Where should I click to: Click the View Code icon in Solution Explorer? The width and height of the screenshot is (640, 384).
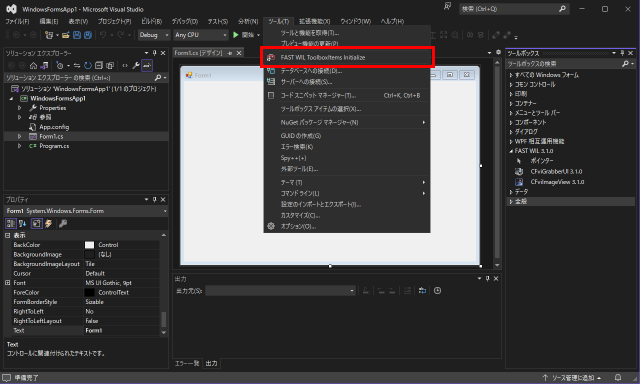coord(125,66)
